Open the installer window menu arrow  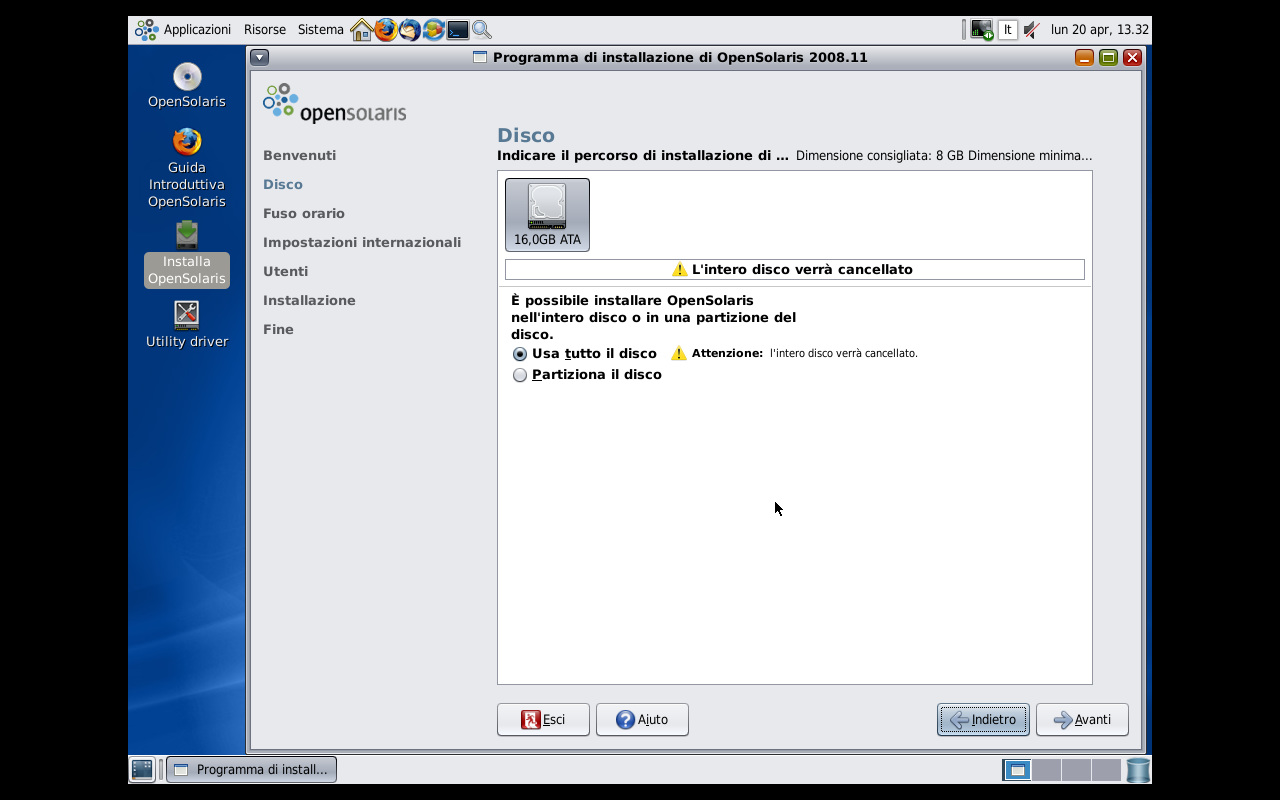tap(260, 58)
